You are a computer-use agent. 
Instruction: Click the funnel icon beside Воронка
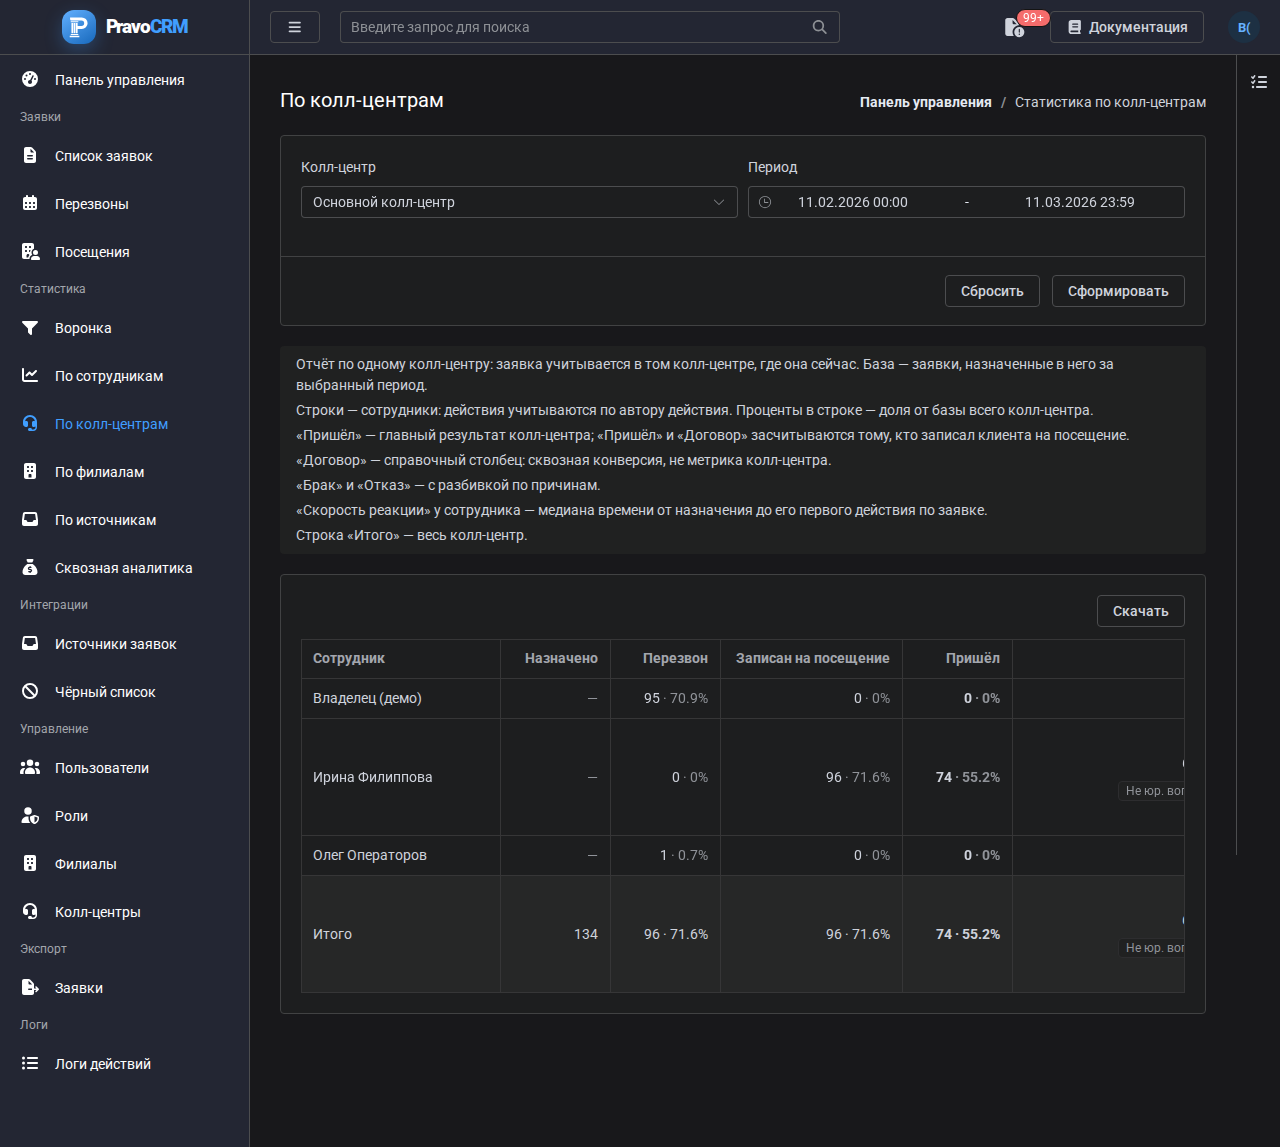(30, 328)
